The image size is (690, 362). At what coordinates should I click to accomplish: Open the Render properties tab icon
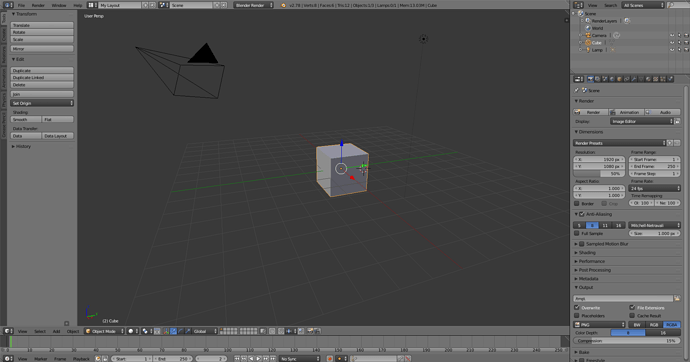(591, 79)
